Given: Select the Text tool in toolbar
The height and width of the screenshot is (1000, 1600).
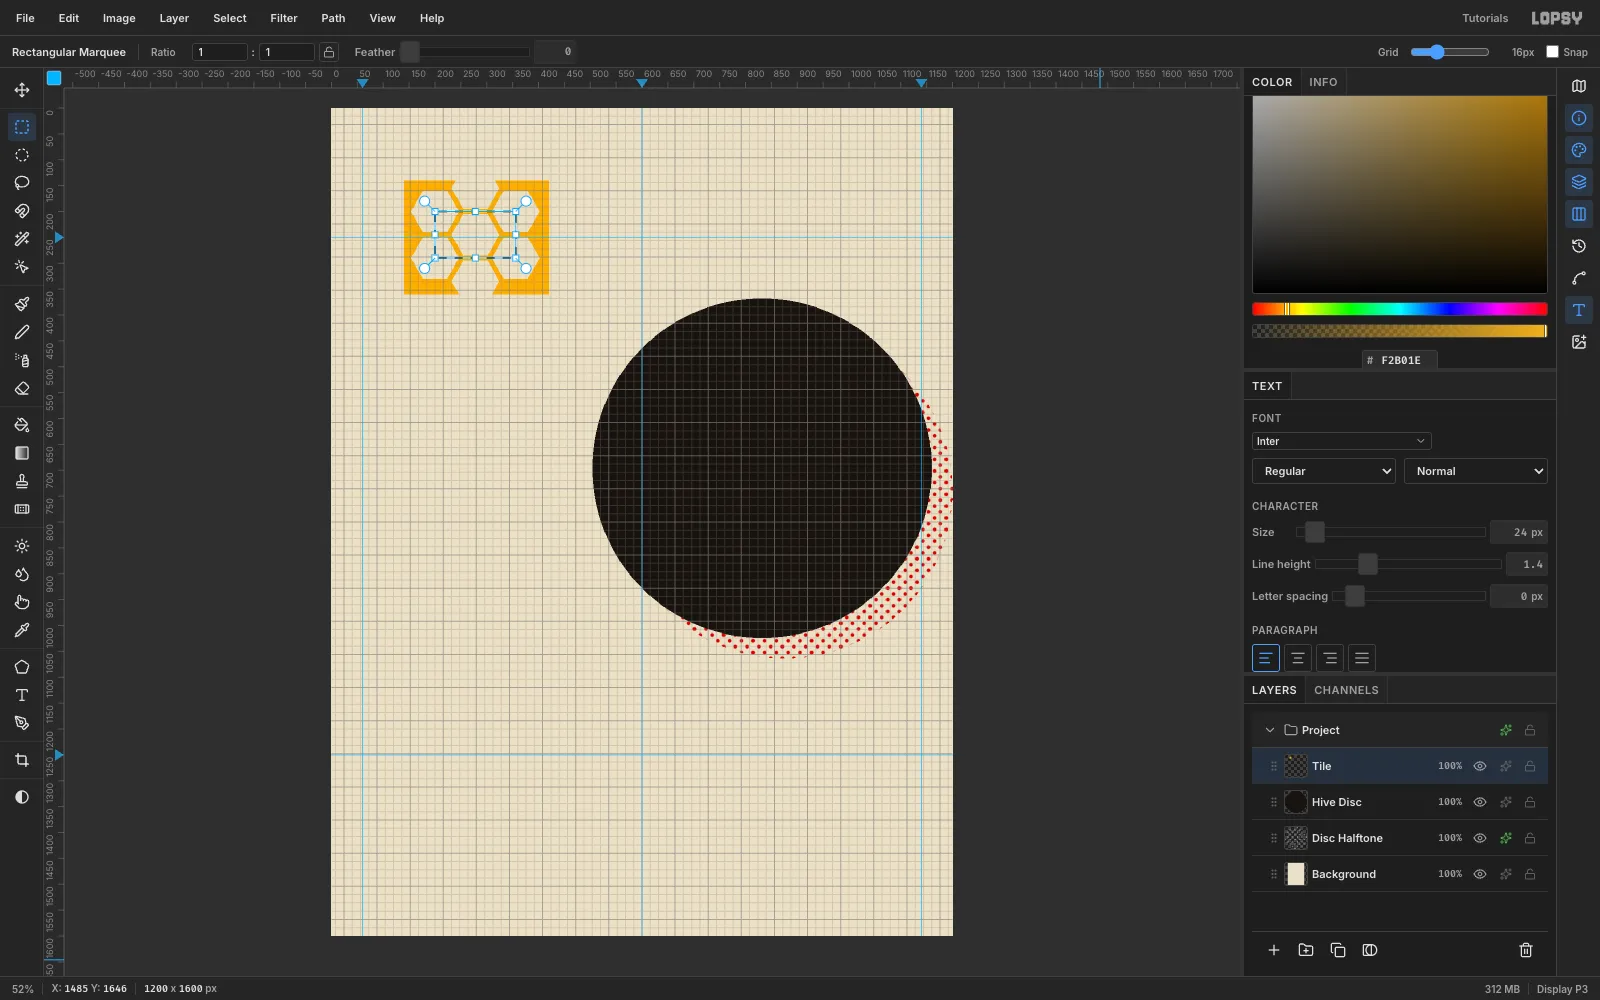Looking at the screenshot, I should tap(22, 695).
